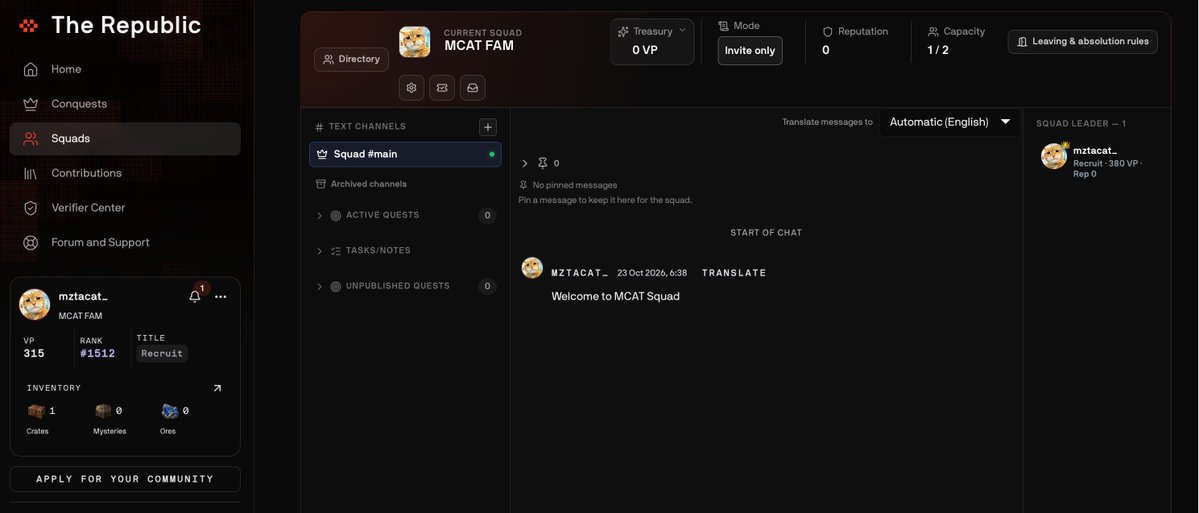Open the squad inbox tray icon

(x=473, y=88)
